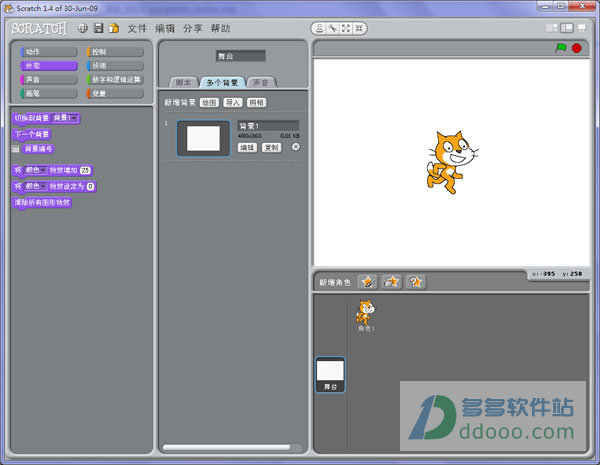Viewport: 600px width, 465px height.
Task: Select the 外观 block category
Action: coord(49,66)
